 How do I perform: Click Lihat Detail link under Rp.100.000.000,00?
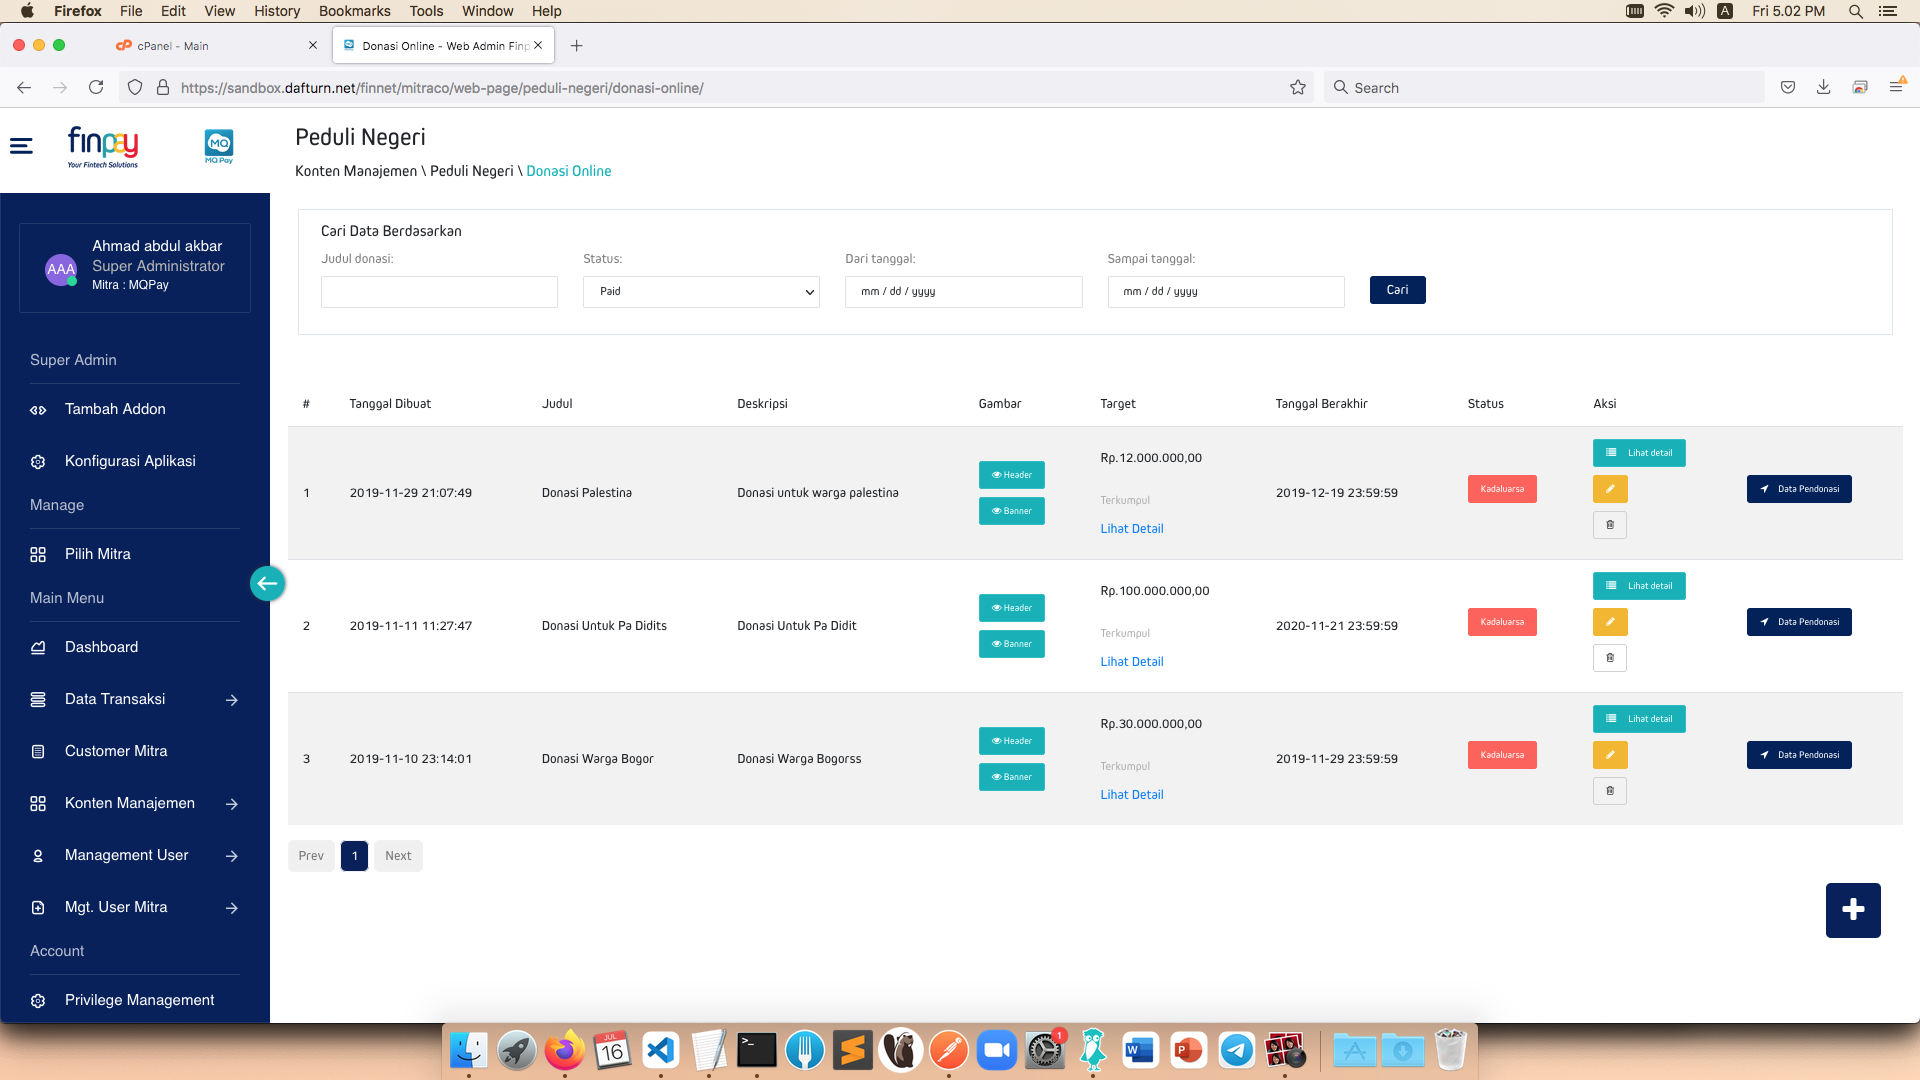click(x=1131, y=662)
